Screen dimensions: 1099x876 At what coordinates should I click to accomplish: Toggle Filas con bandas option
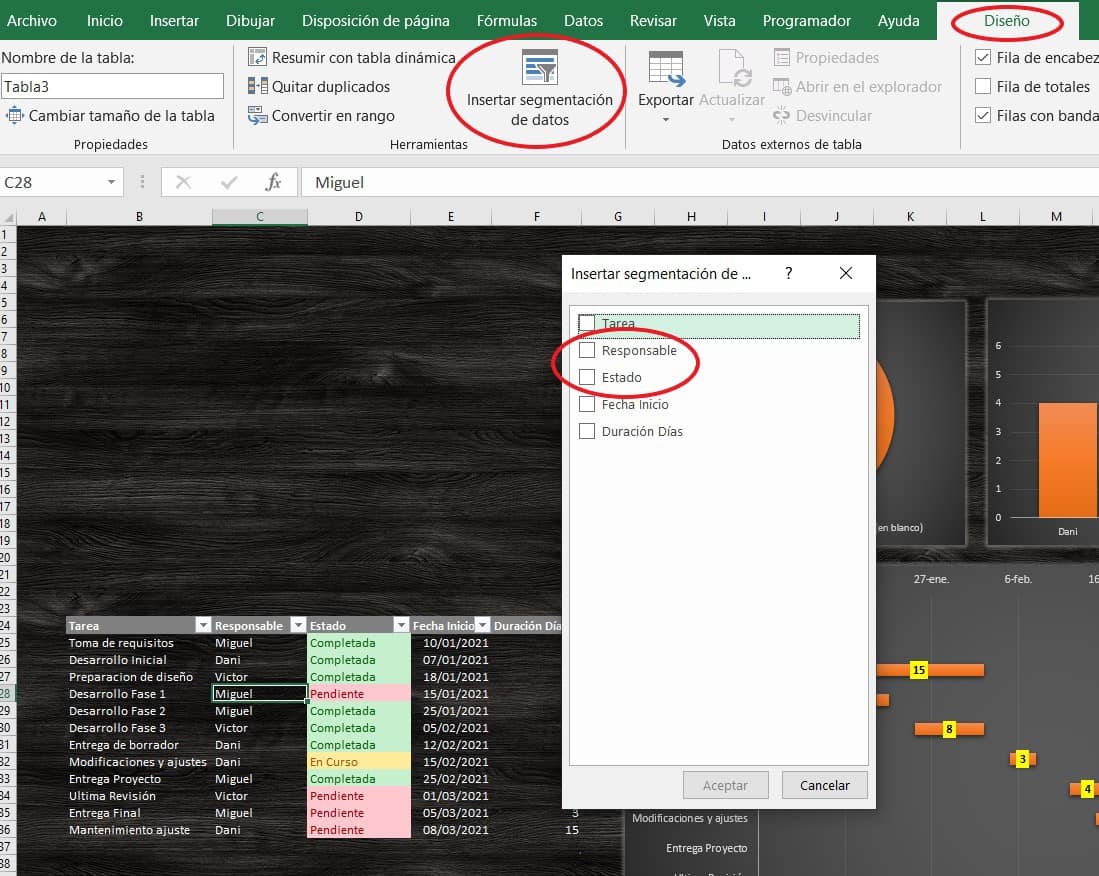point(983,115)
